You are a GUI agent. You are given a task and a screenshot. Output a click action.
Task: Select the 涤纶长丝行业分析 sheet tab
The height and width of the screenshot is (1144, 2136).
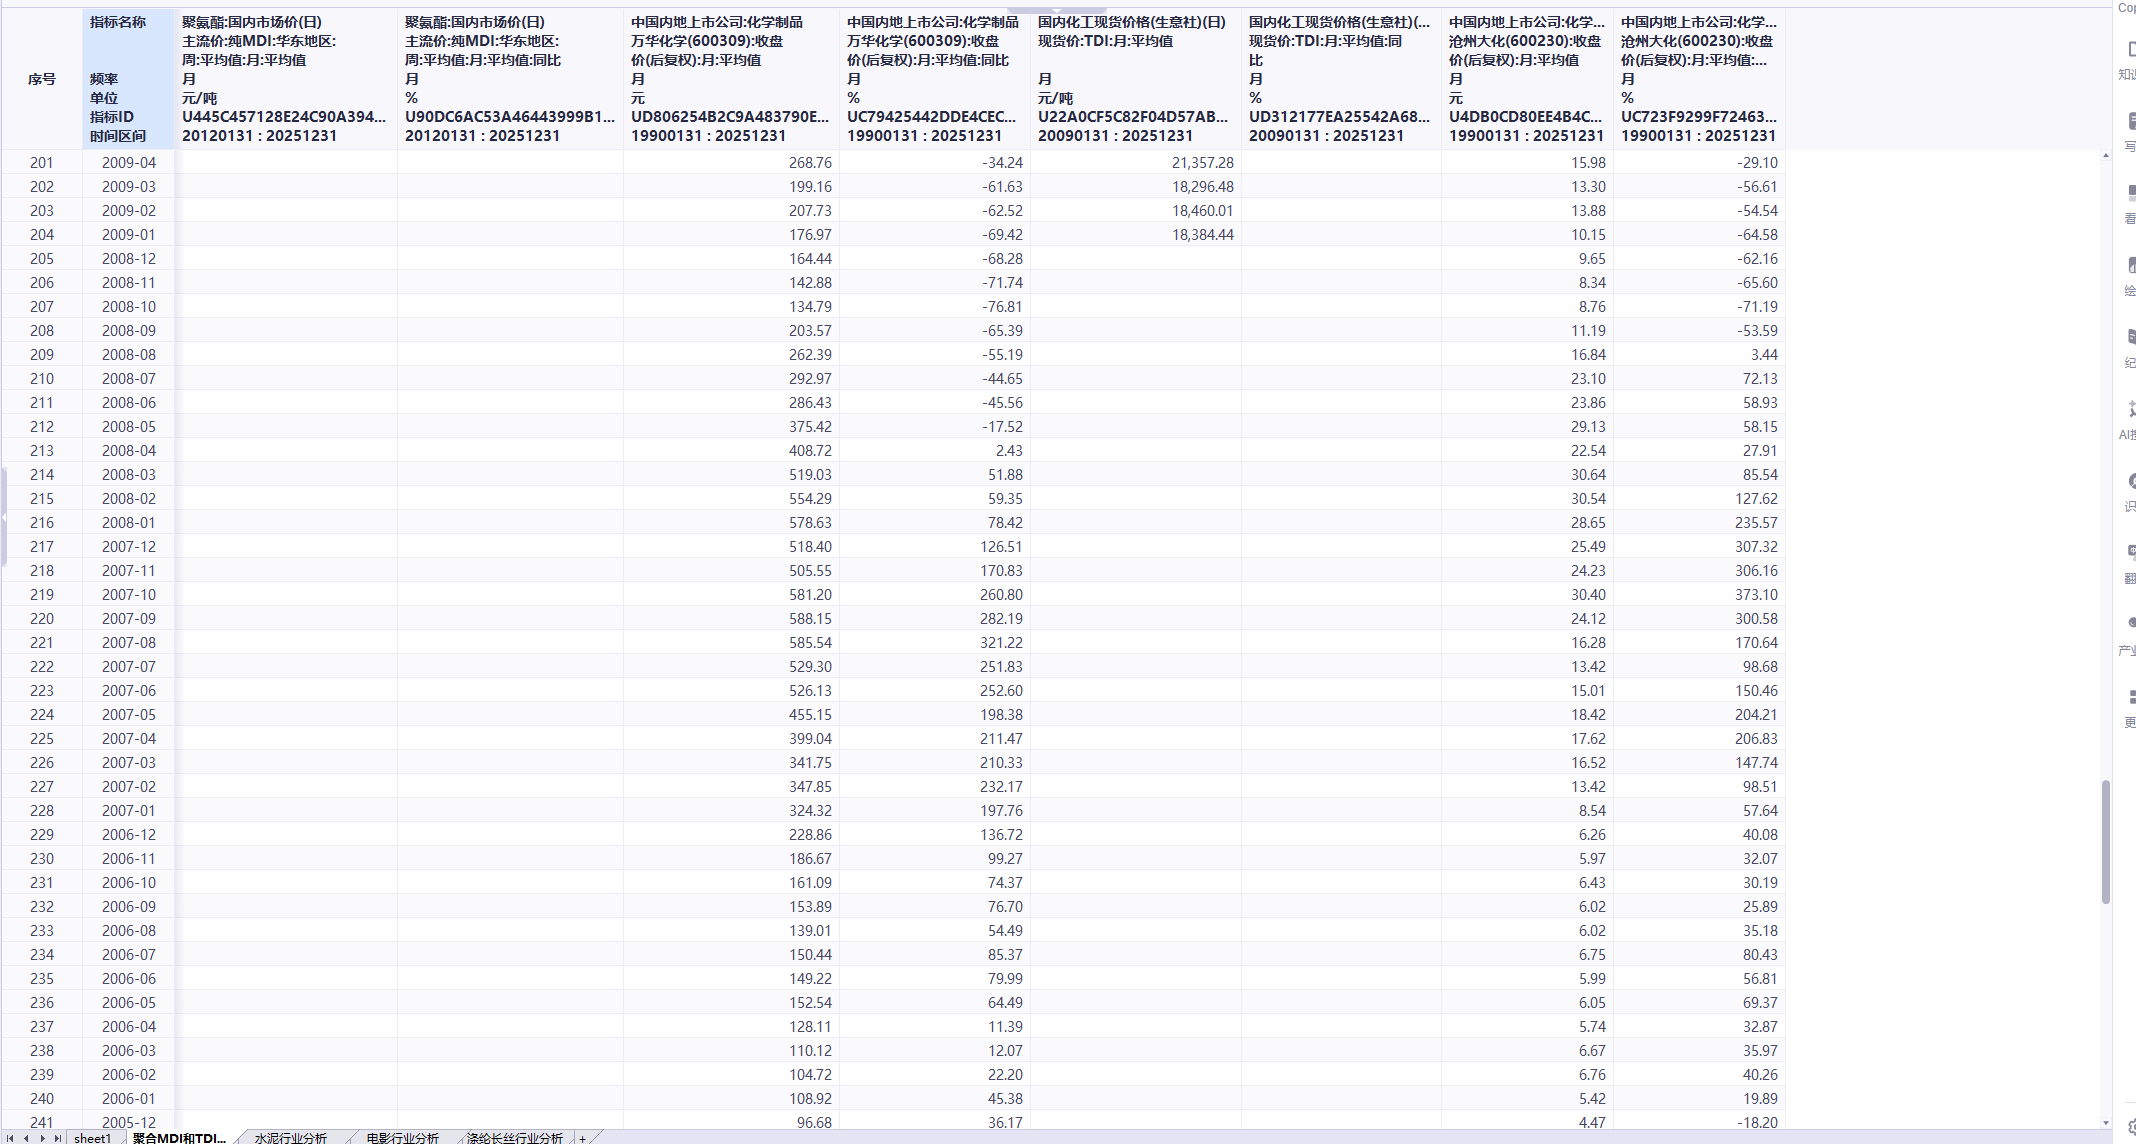[x=514, y=1138]
